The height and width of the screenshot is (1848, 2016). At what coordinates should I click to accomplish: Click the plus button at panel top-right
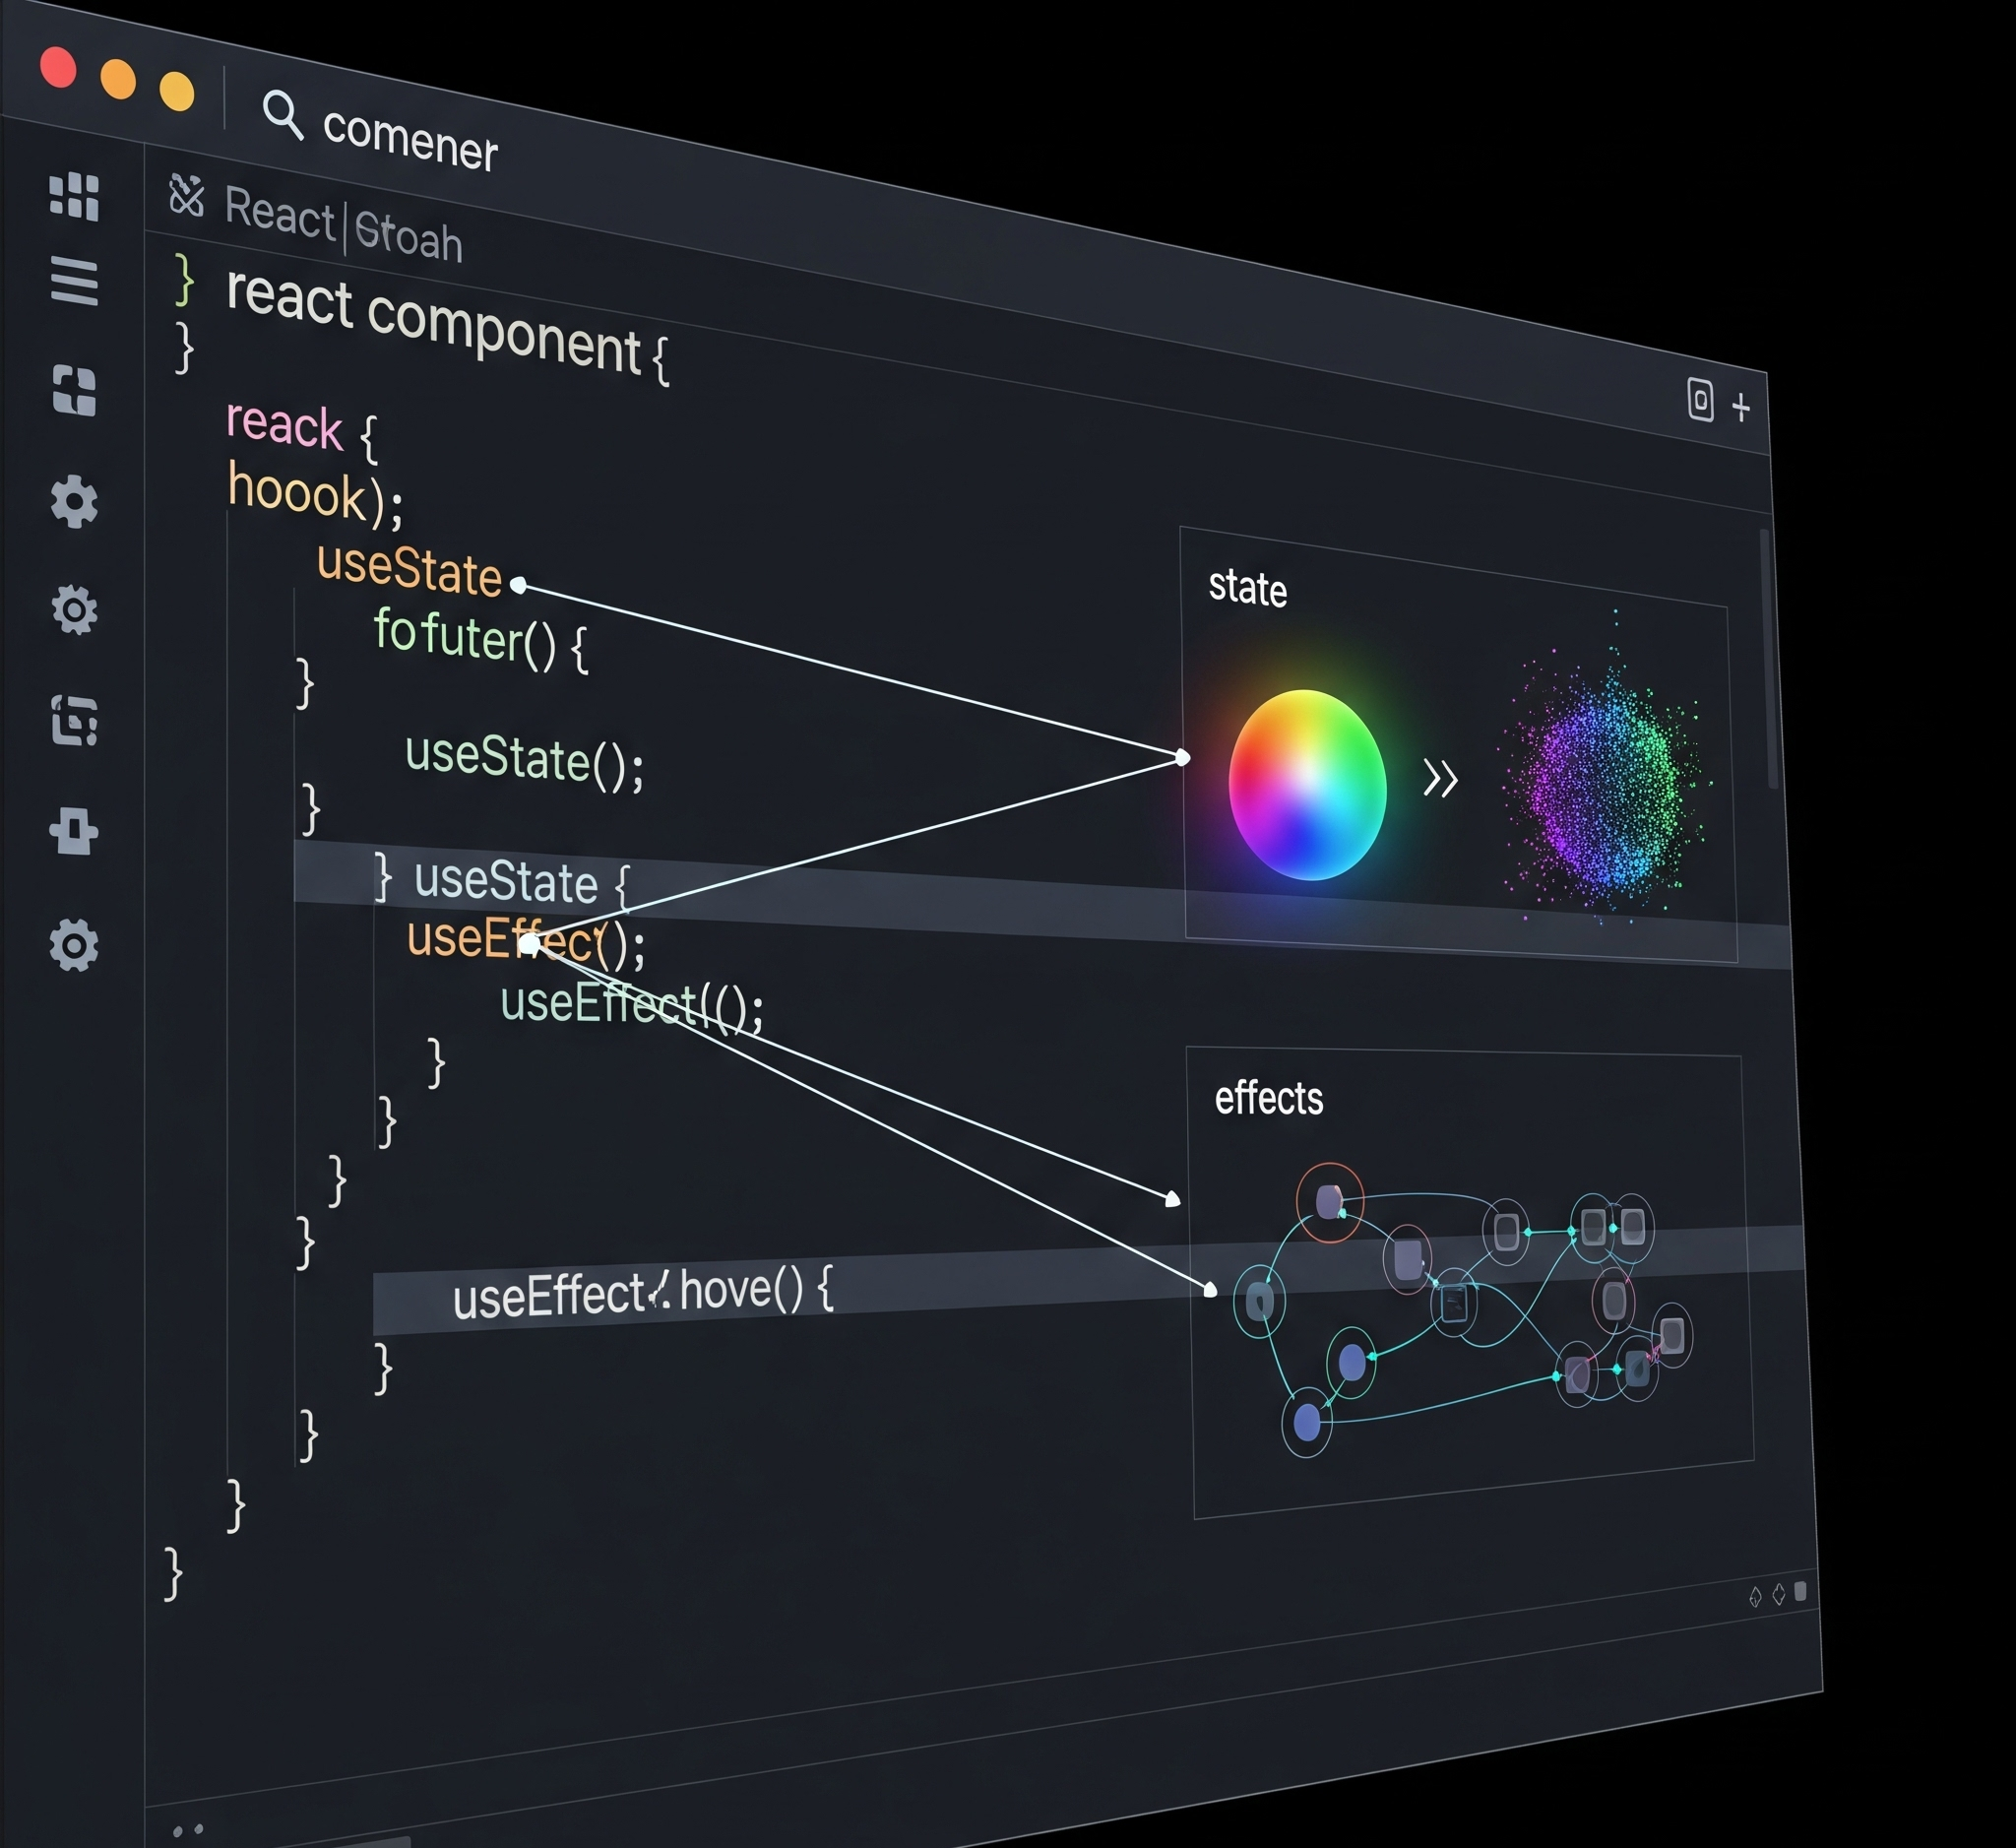(x=1741, y=408)
